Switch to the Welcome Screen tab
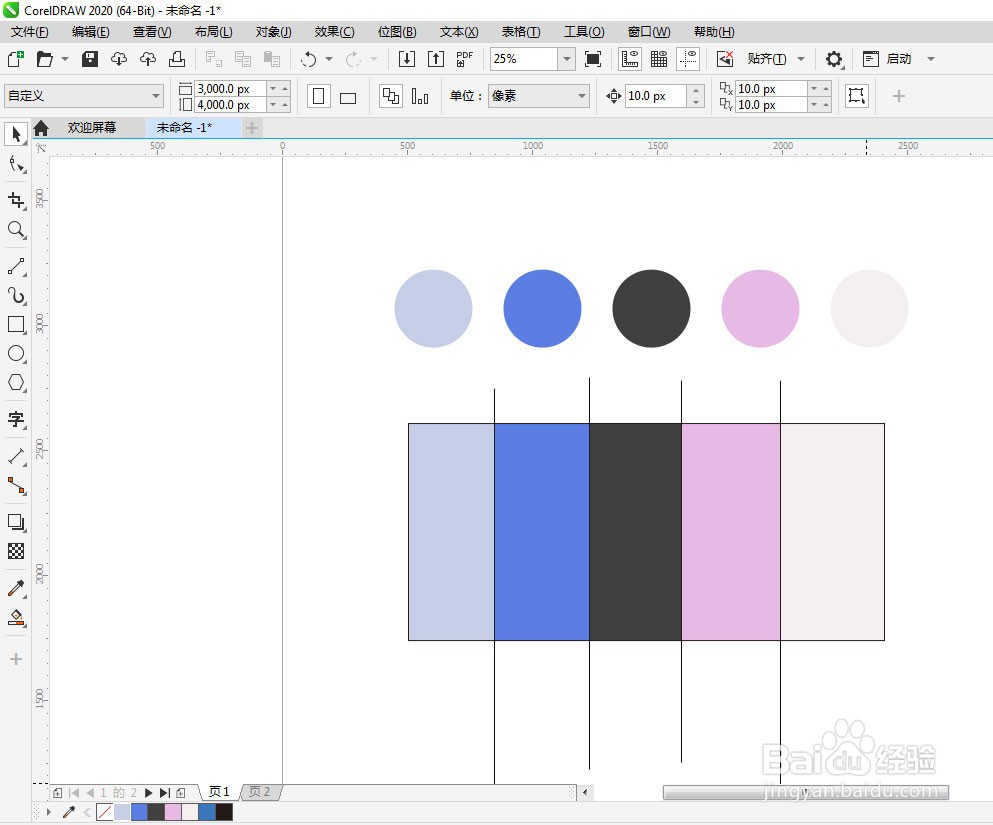The height and width of the screenshot is (825, 993). click(x=92, y=127)
